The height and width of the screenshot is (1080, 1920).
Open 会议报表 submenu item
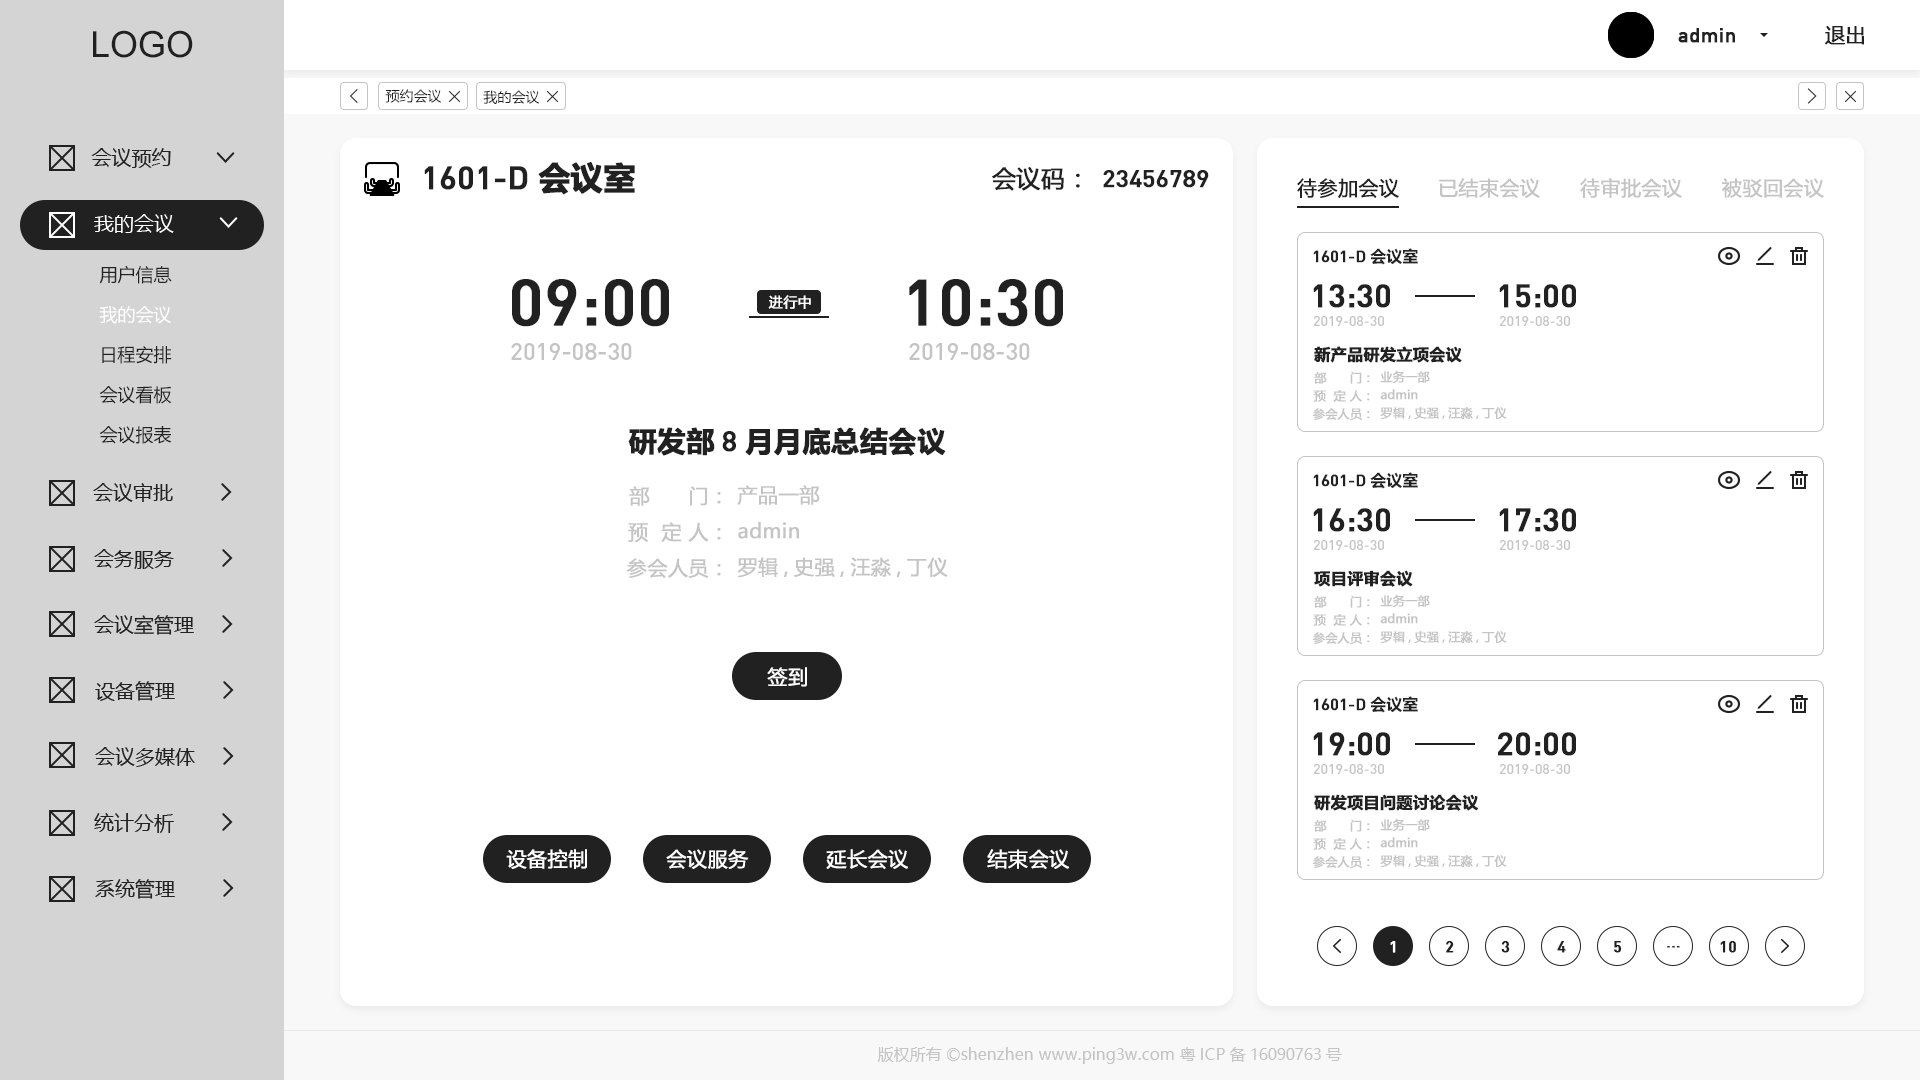click(x=135, y=435)
